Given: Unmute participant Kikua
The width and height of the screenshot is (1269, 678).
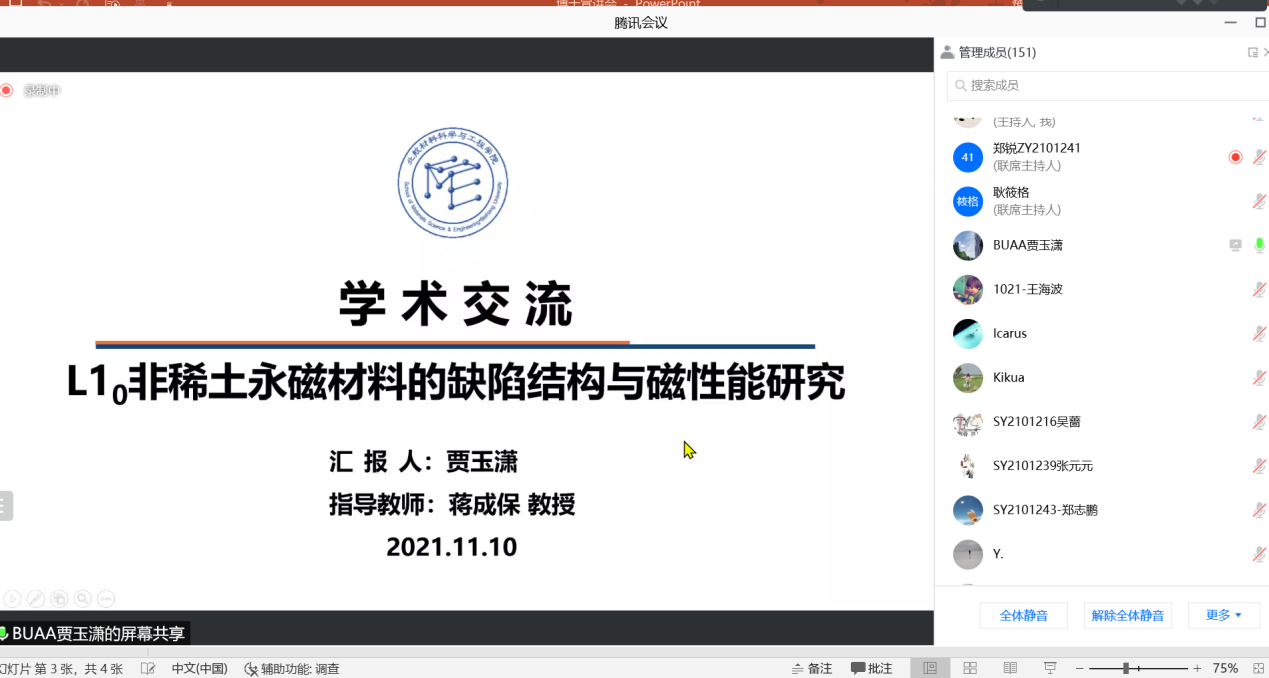Looking at the screenshot, I should (x=1259, y=377).
